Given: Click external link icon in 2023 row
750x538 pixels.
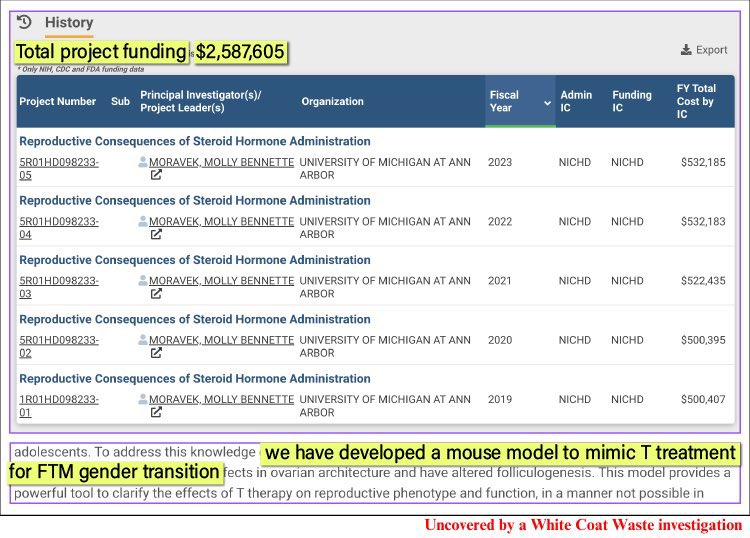Looking at the screenshot, I should tap(156, 175).
